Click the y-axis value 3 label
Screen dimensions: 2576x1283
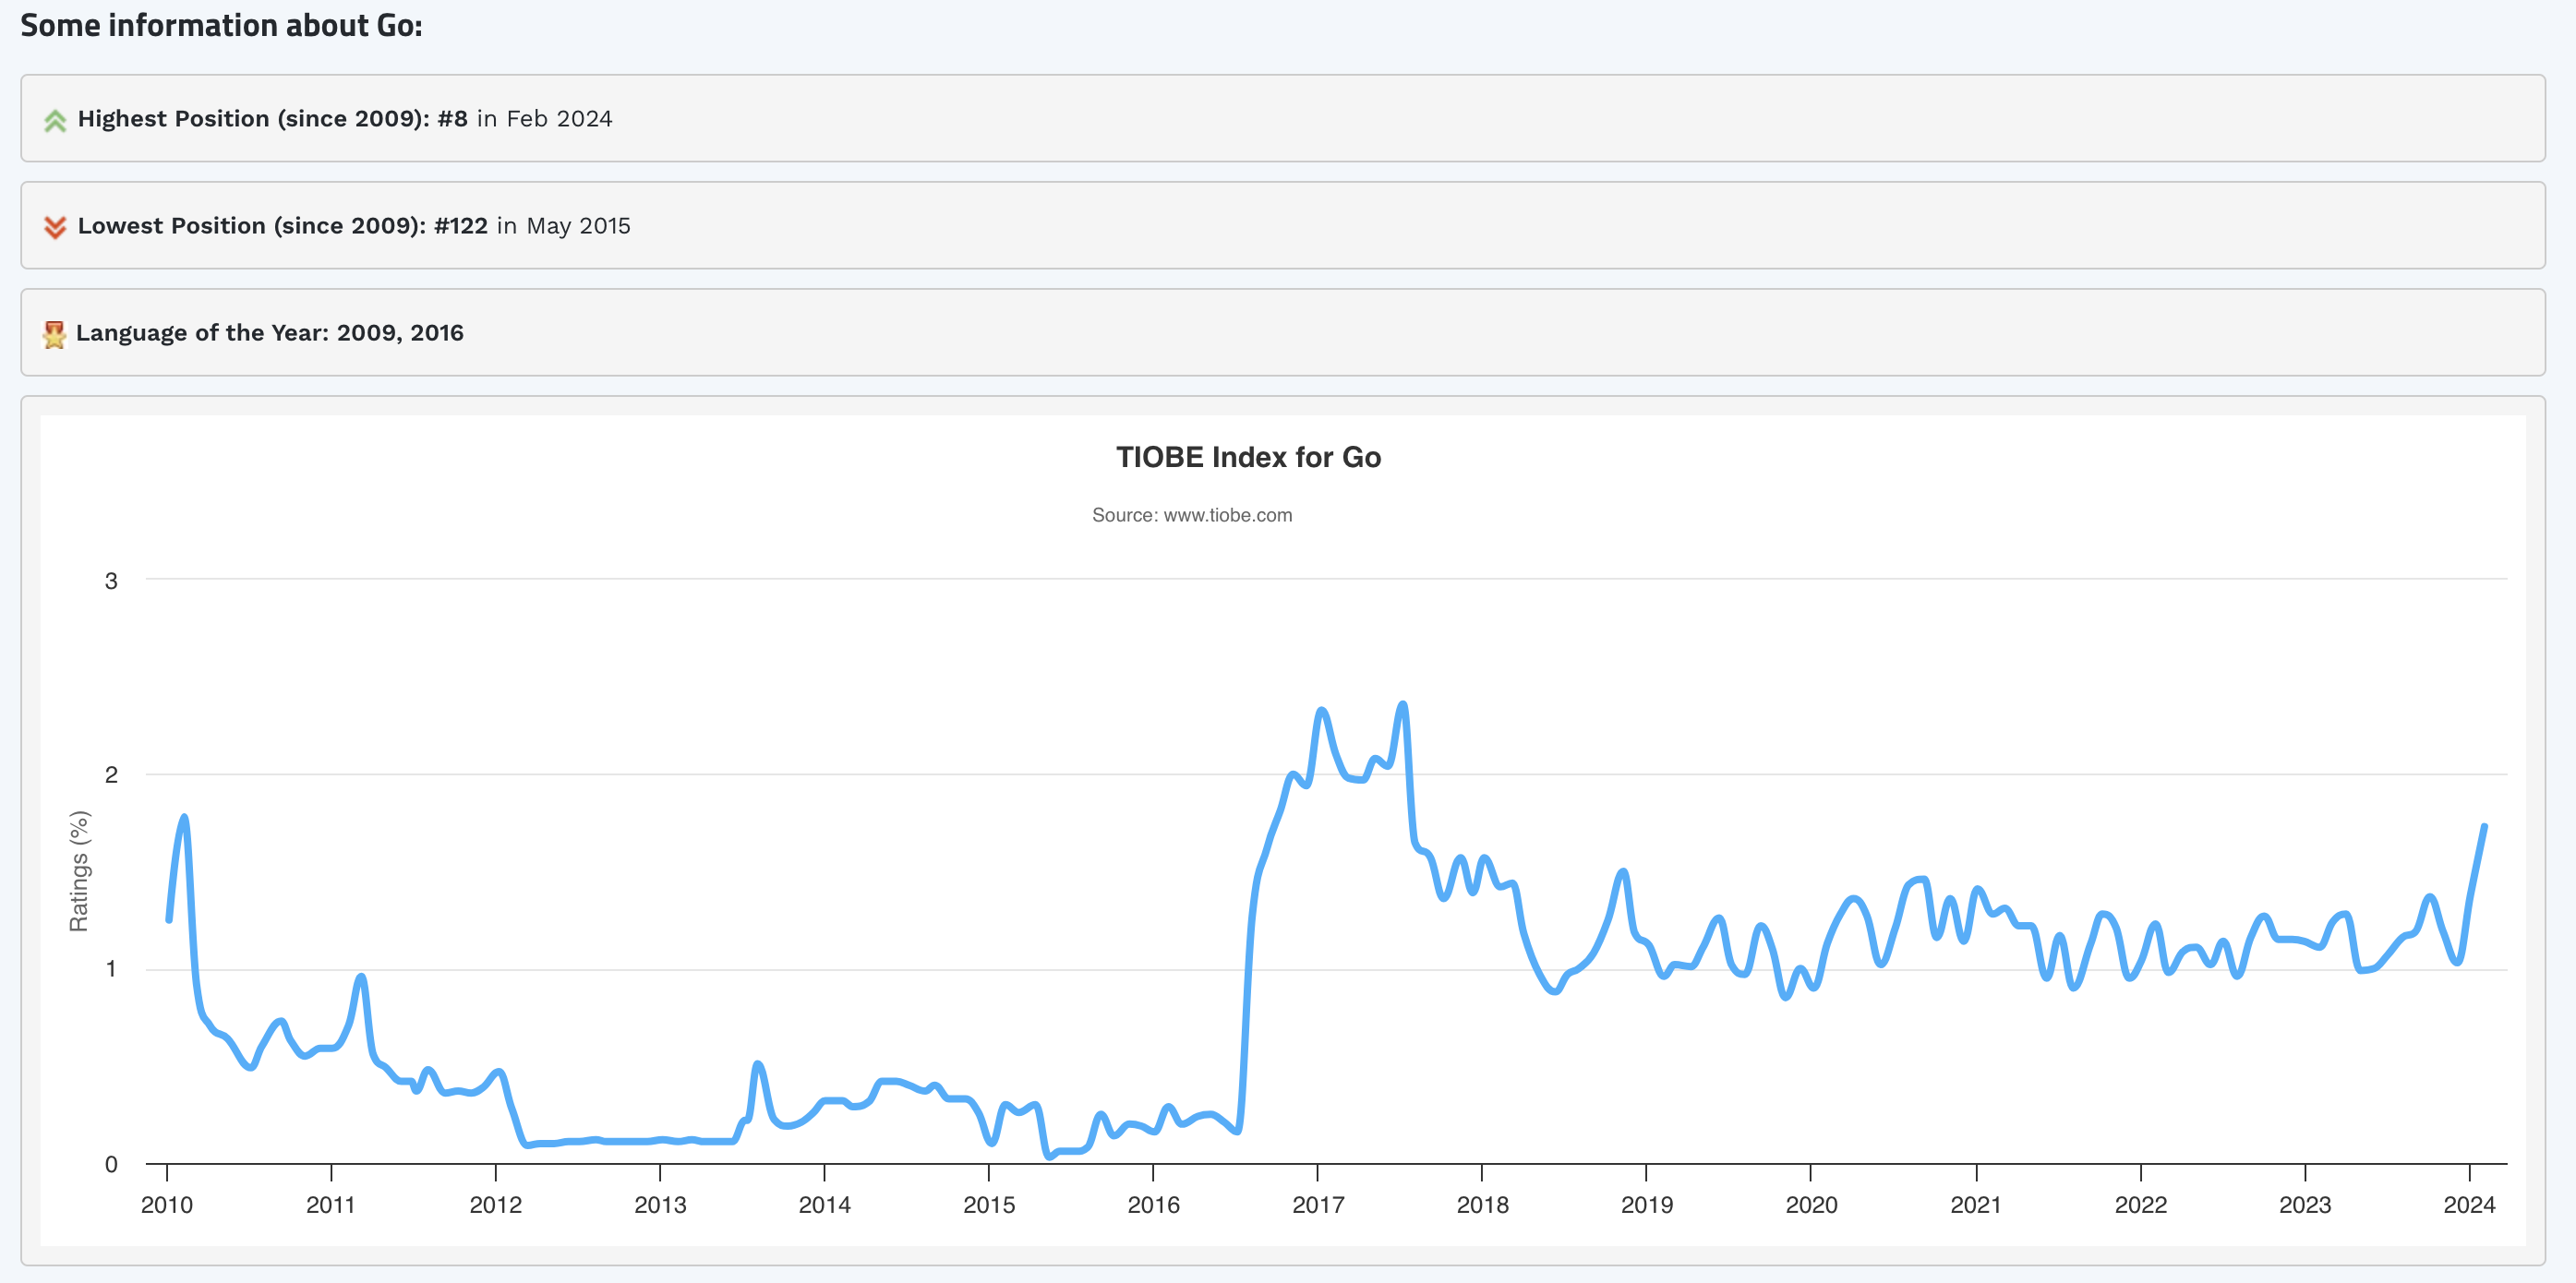tap(111, 581)
